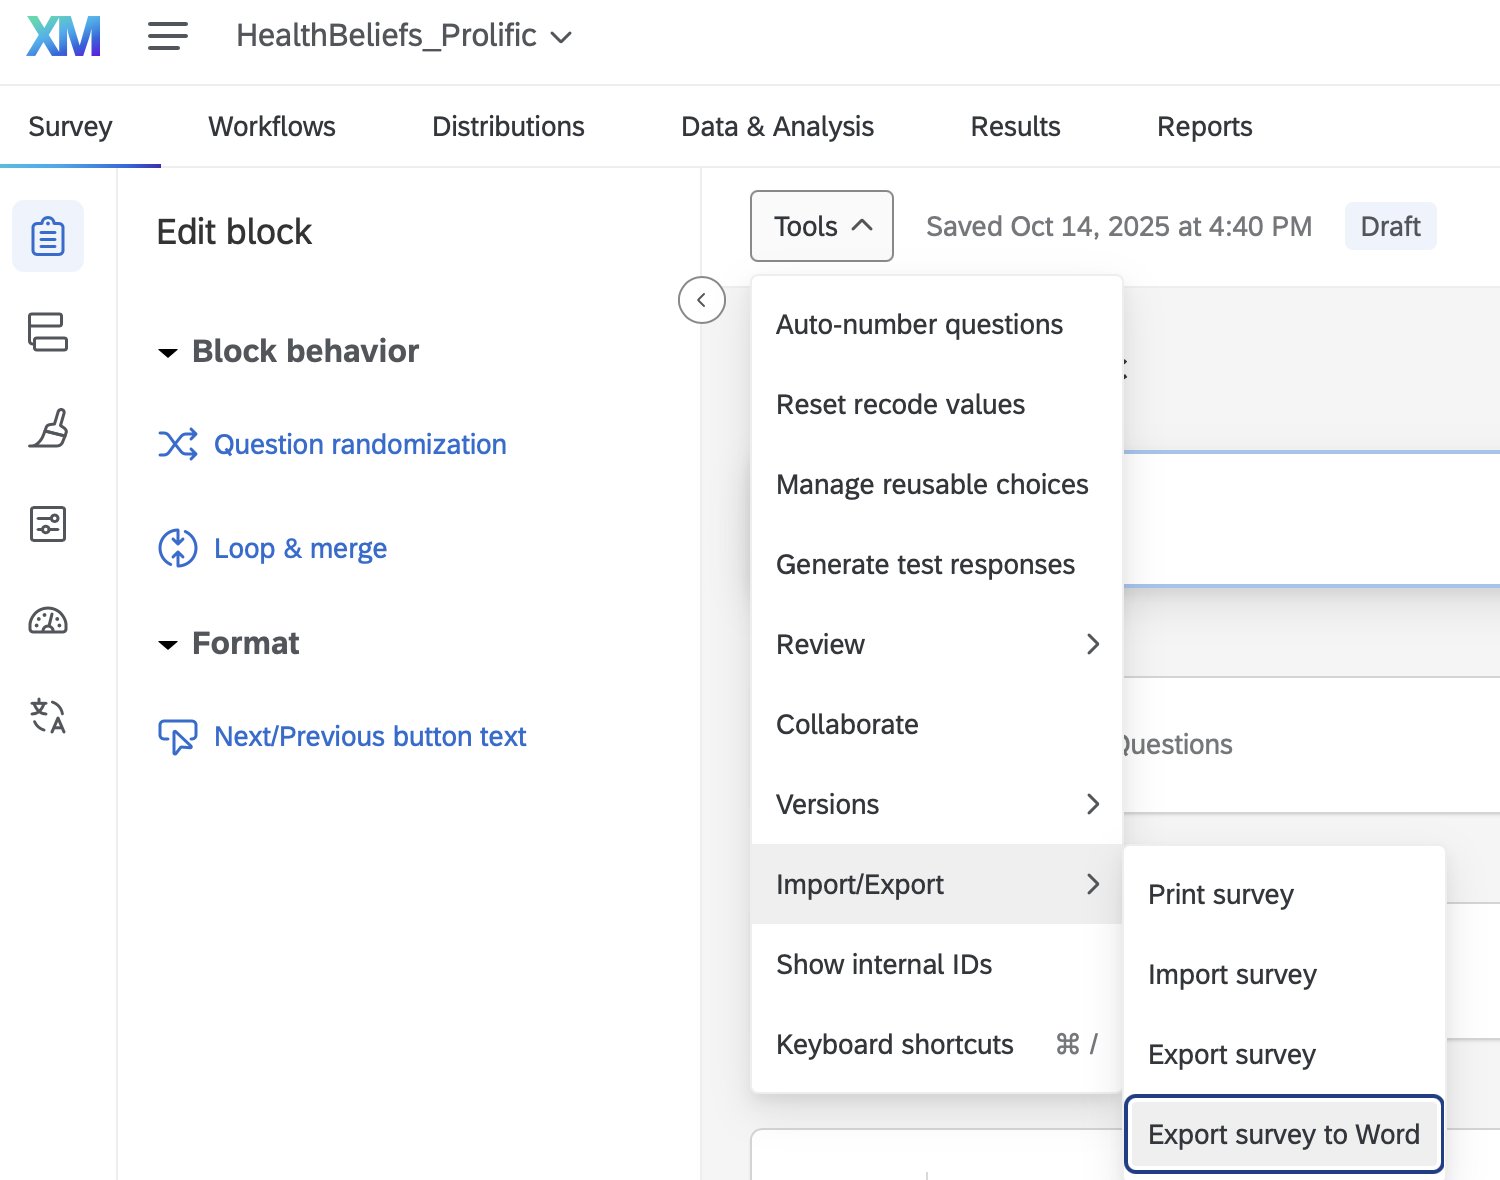
Task: Click the Loop & merge link
Action: click(300, 548)
